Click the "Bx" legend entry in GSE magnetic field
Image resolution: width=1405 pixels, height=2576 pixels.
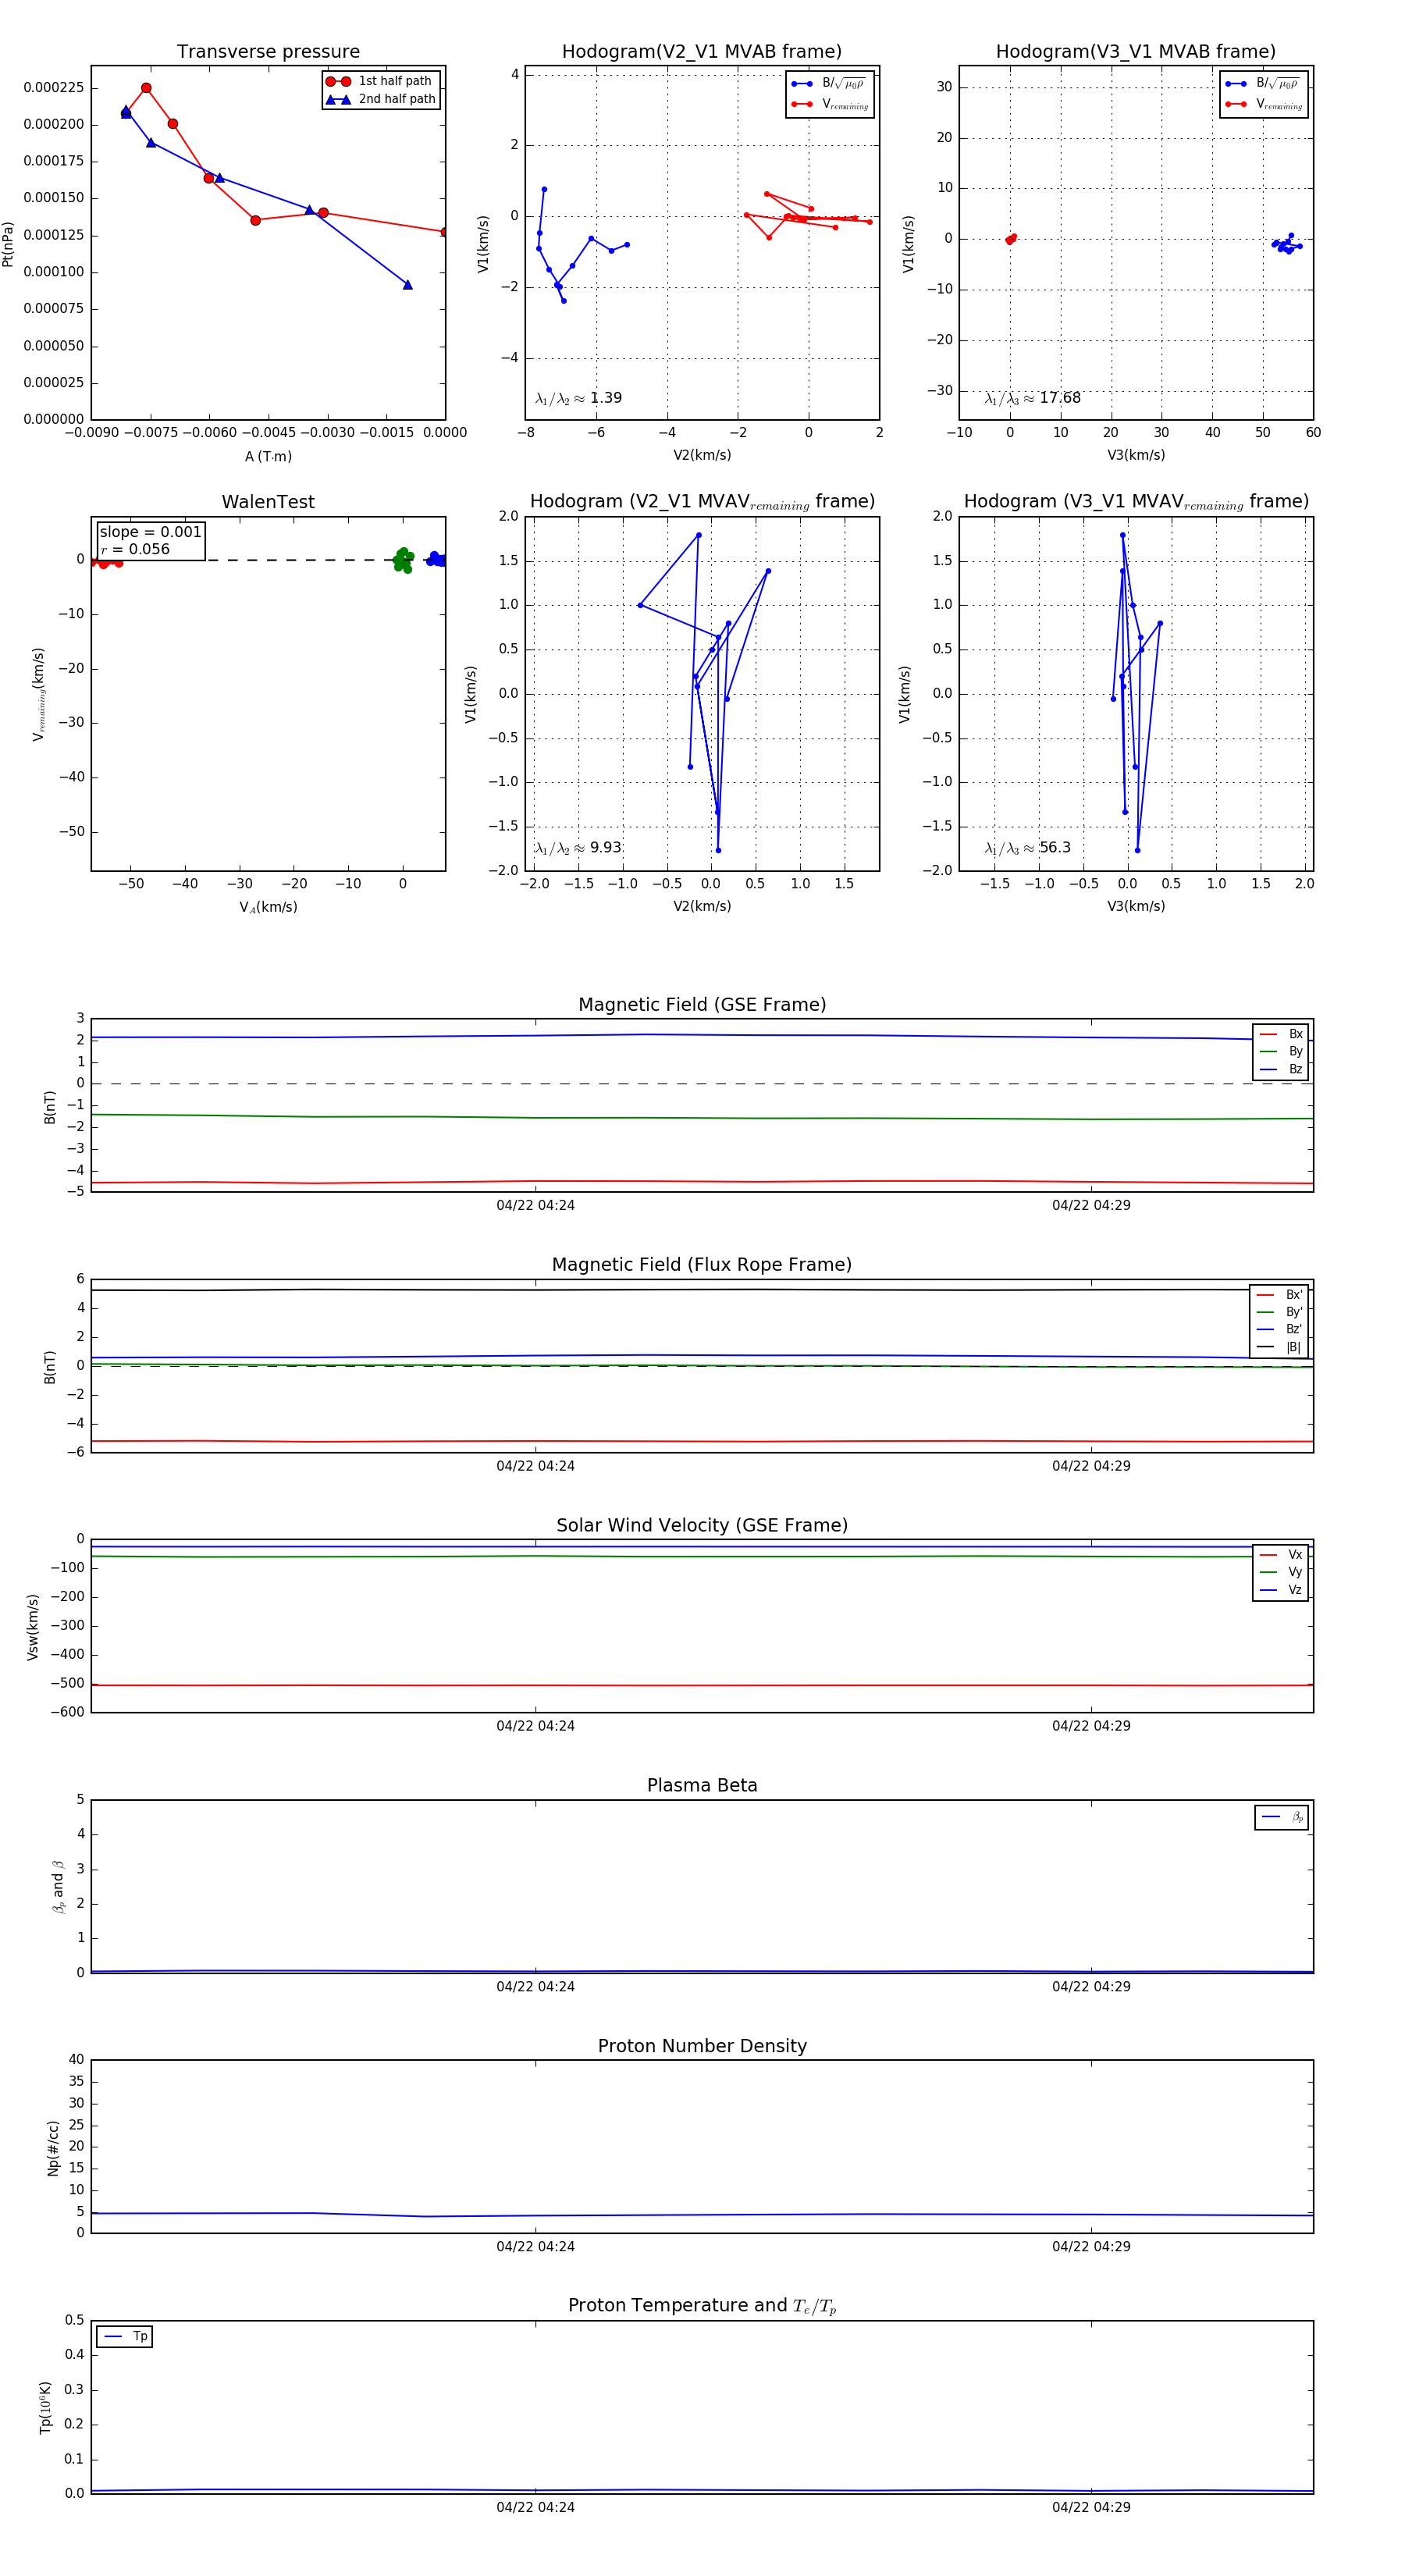coord(1281,1034)
